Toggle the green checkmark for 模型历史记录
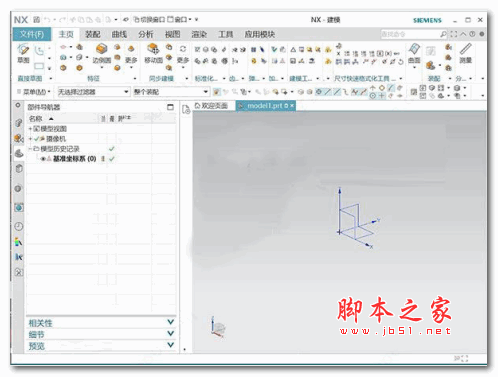498x377 pixels. coord(112,149)
